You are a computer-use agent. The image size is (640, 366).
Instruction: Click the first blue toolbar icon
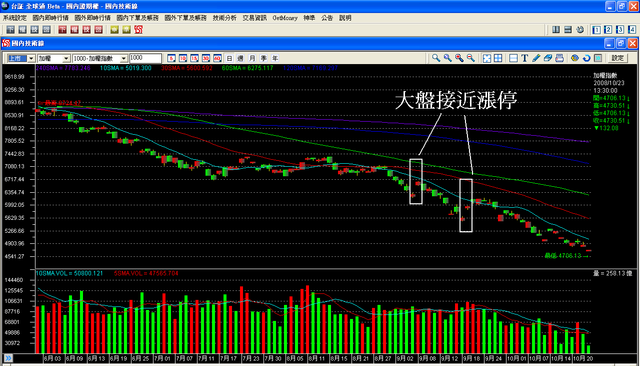click(x=10, y=30)
